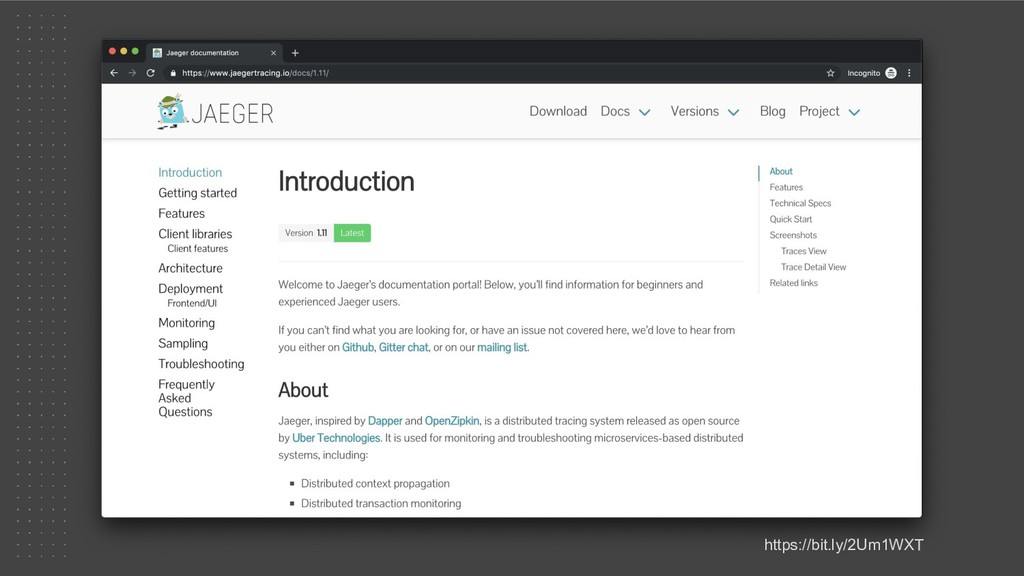Click the padlock site security icon
1024x576 pixels.
[173, 73]
